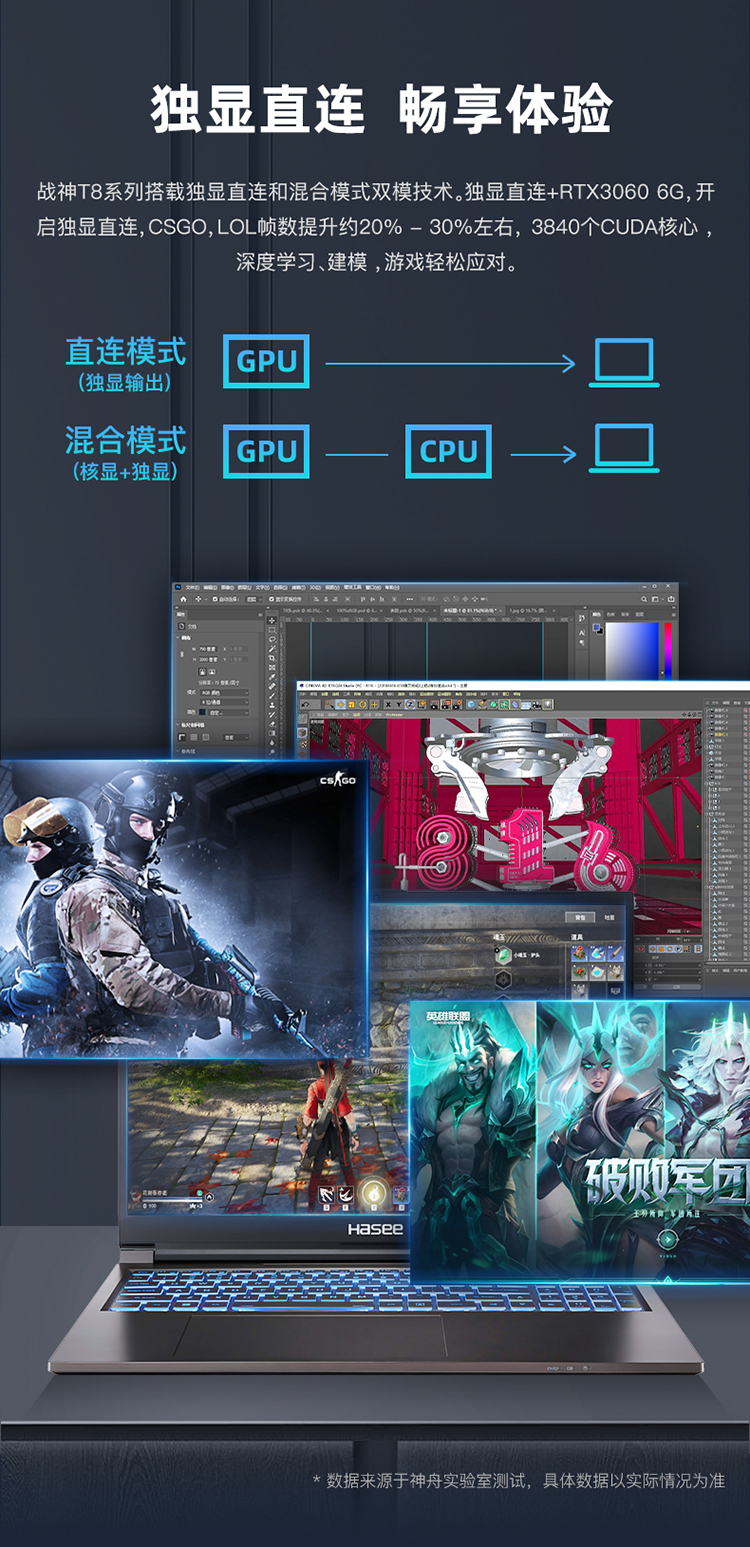Select the Eyedropper tool in Photoshop
The height and width of the screenshot is (1547, 750).
(272, 677)
